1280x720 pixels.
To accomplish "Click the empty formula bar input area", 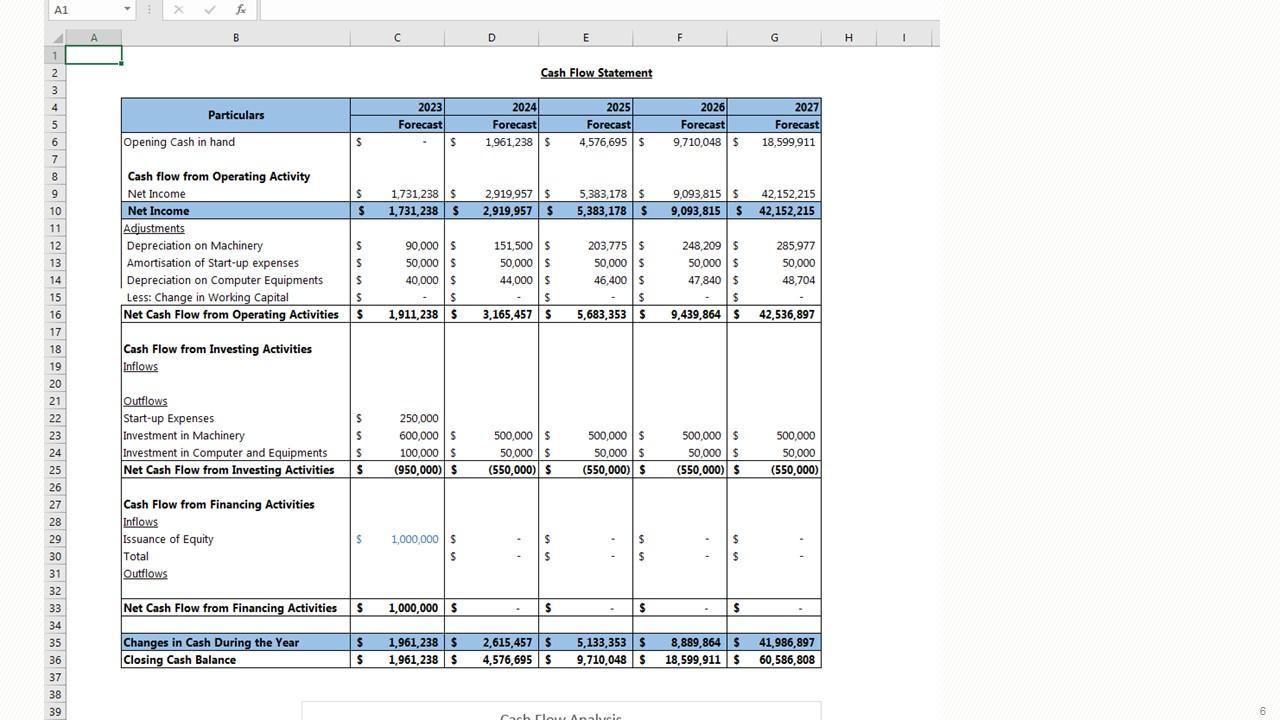I will click(600, 10).
